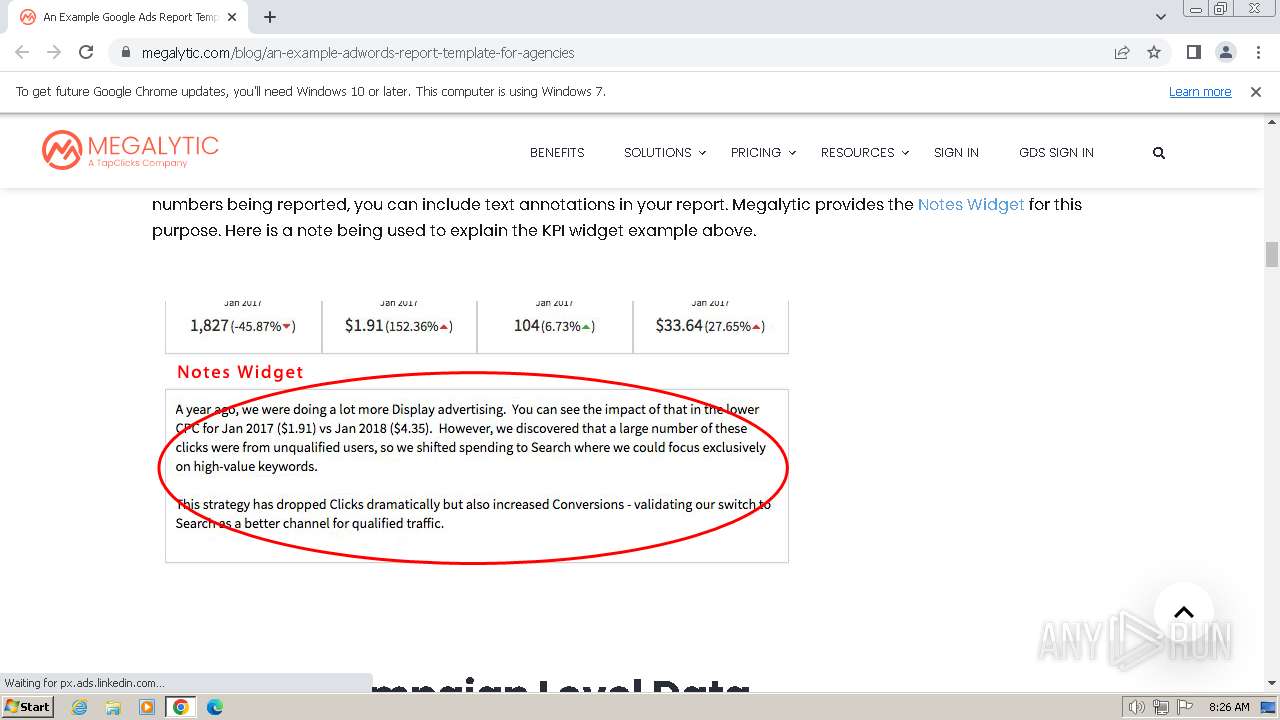Bookmark this page with the star icon
The width and height of the screenshot is (1280, 720).
coord(1154,52)
